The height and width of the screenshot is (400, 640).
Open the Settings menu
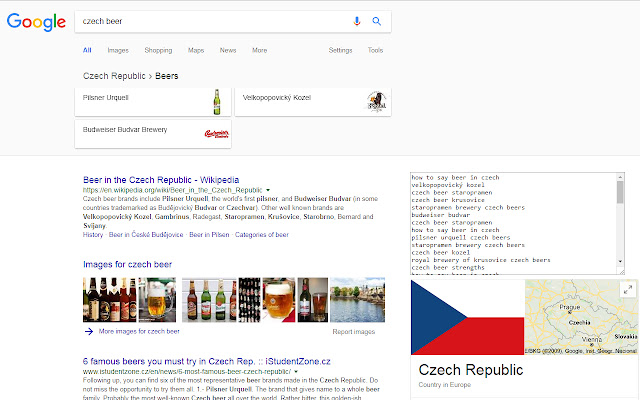(x=340, y=50)
